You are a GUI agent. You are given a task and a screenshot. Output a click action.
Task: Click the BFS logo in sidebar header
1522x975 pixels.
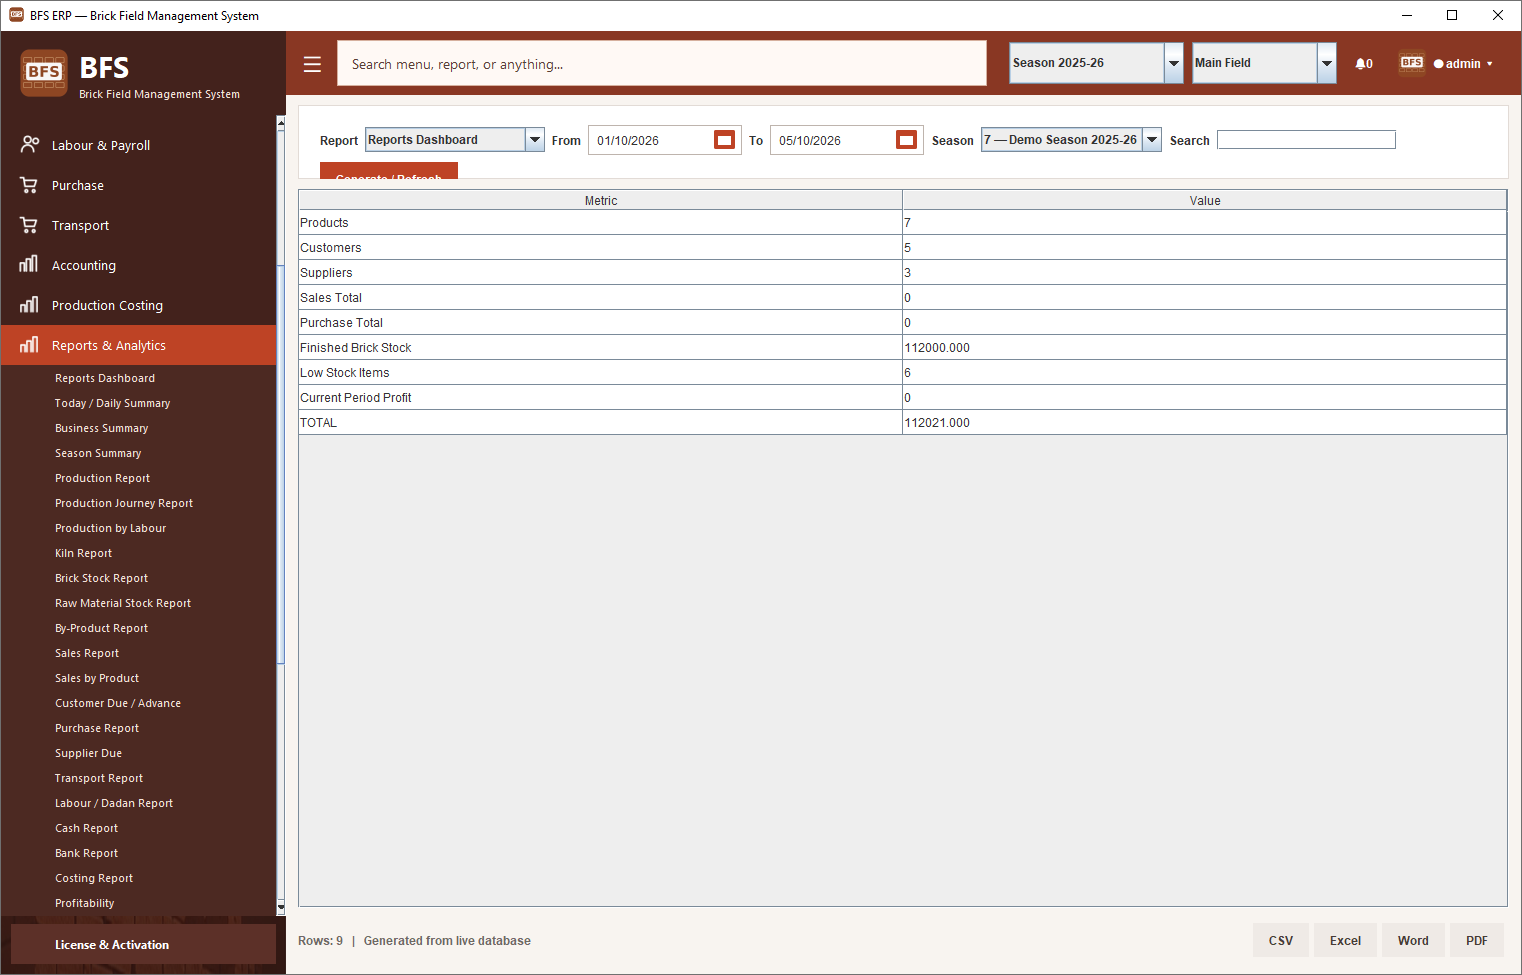click(44, 73)
